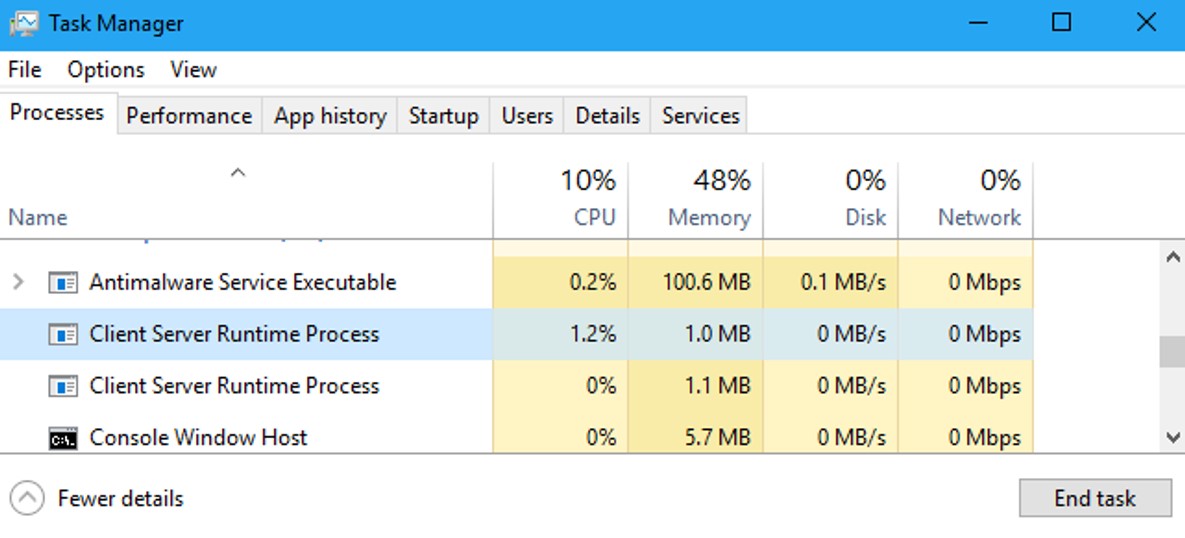Close the Task Manager window
The width and height of the screenshot is (1185, 538).
(1146, 23)
